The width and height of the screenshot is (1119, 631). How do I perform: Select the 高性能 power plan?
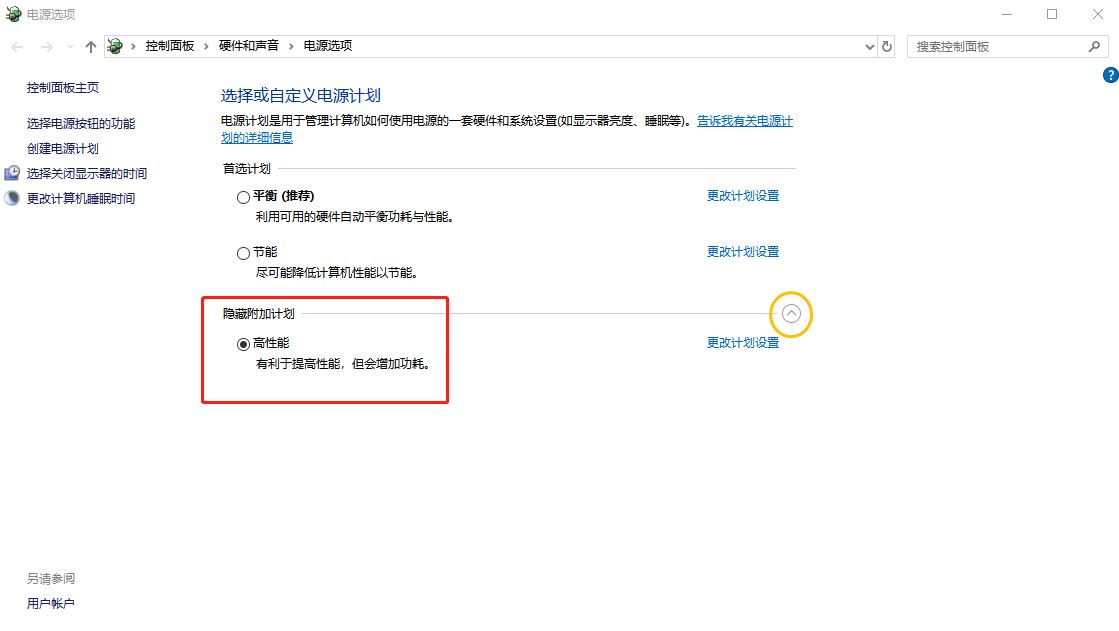243,344
